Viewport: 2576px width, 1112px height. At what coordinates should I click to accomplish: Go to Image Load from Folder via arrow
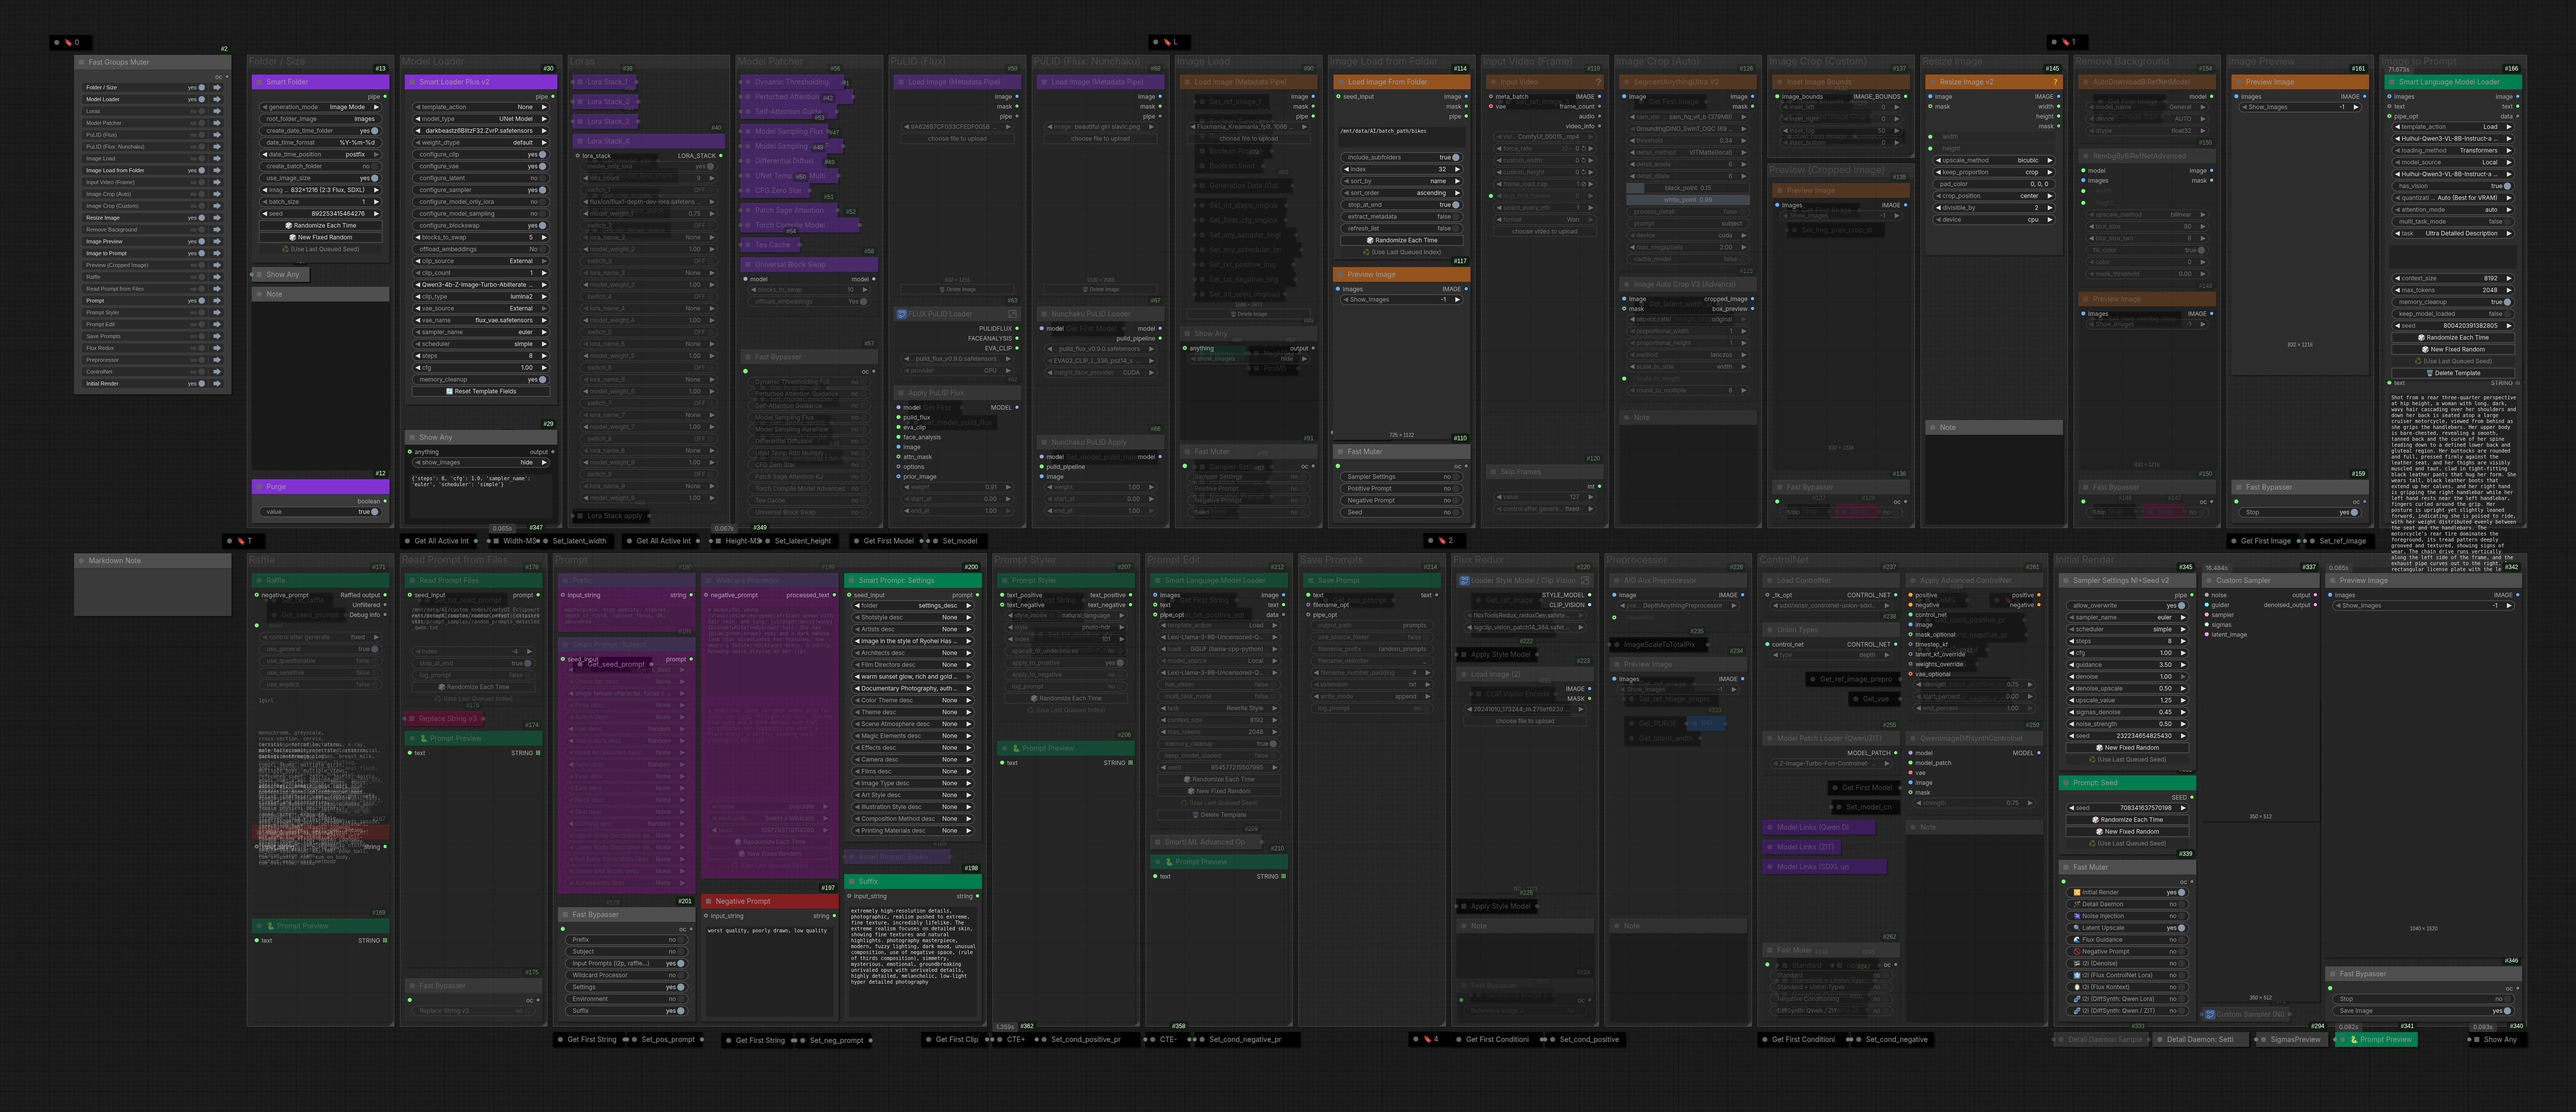(217, 170)
